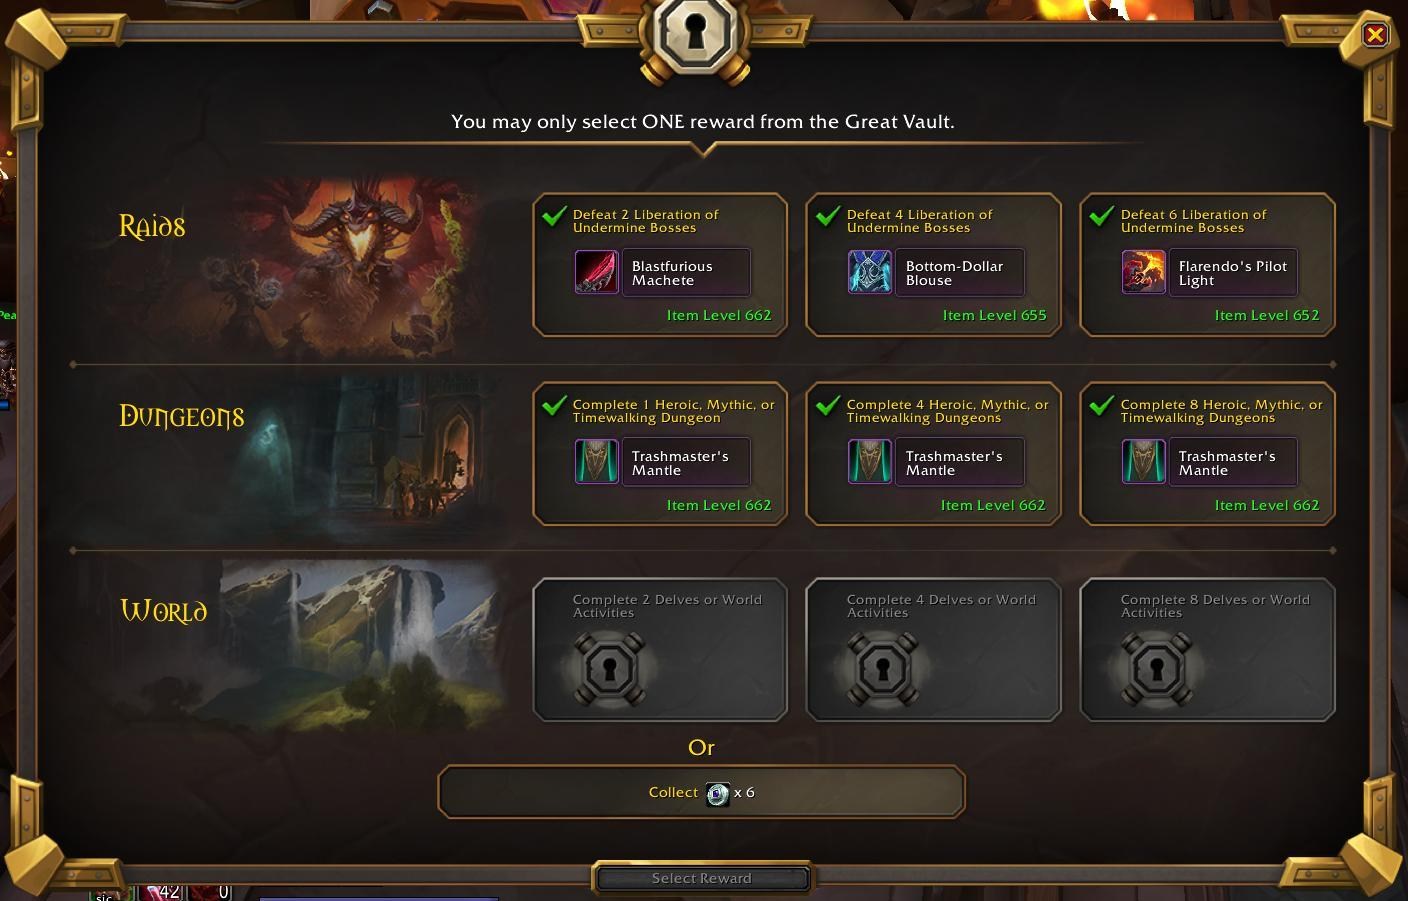
Task: Click the token icon in the Collect option
Action: (x=717, y=794)
